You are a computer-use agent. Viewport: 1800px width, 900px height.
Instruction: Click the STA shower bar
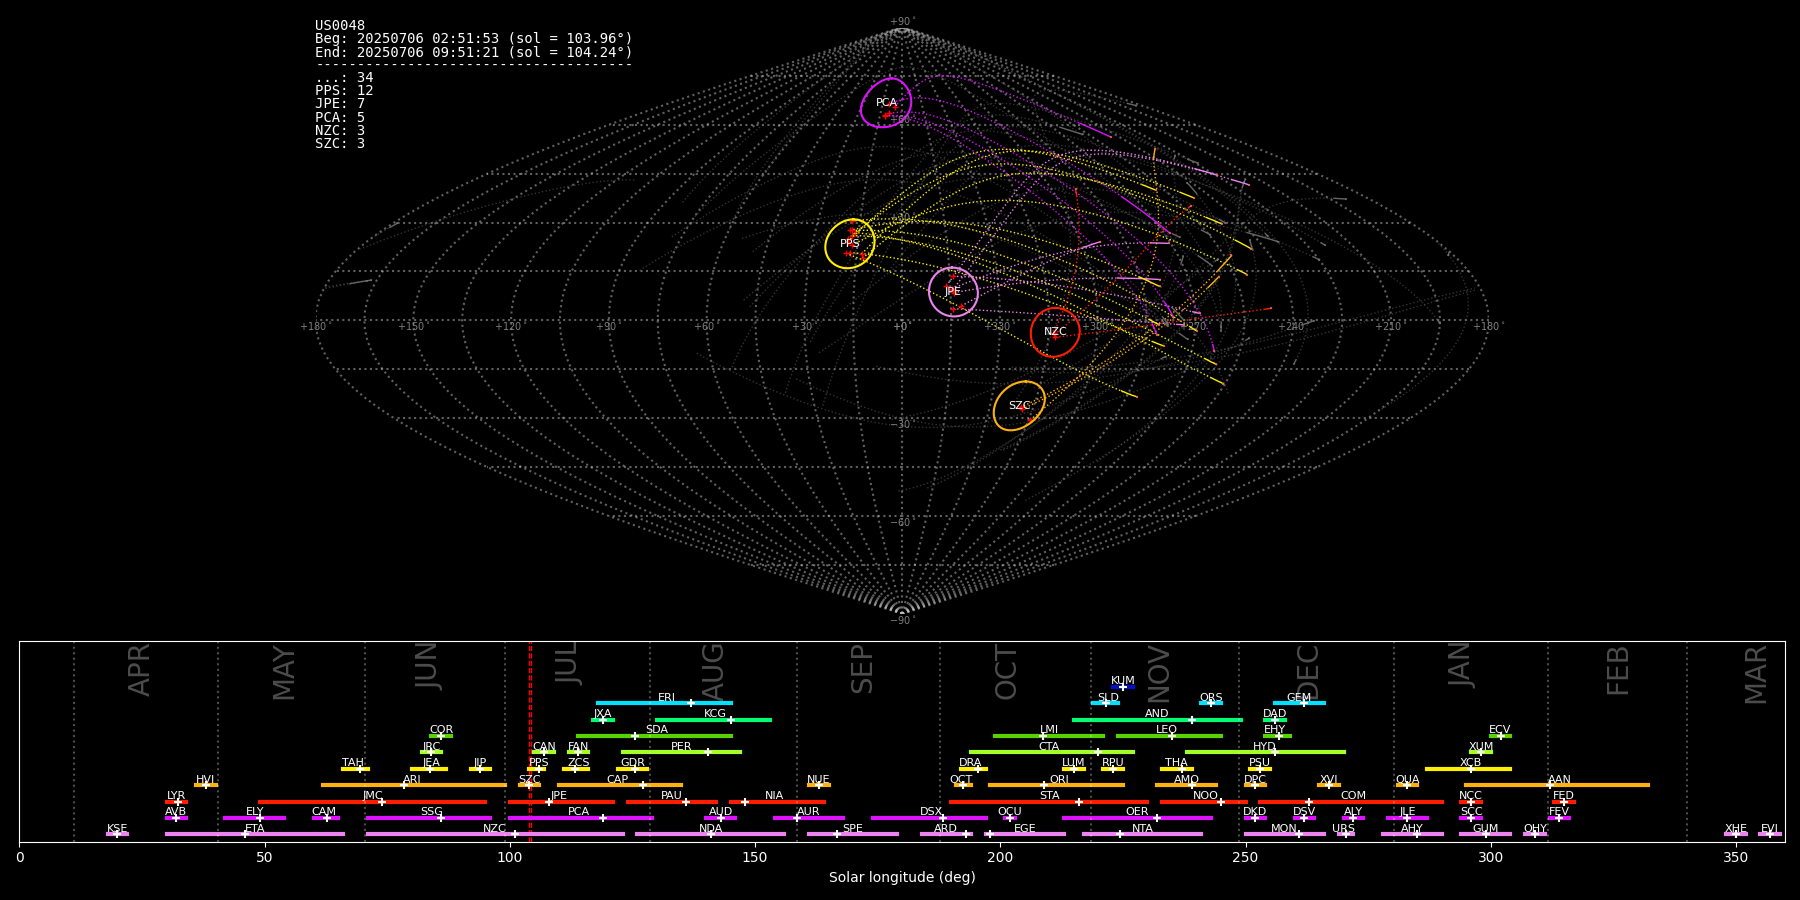point(1049,802)
